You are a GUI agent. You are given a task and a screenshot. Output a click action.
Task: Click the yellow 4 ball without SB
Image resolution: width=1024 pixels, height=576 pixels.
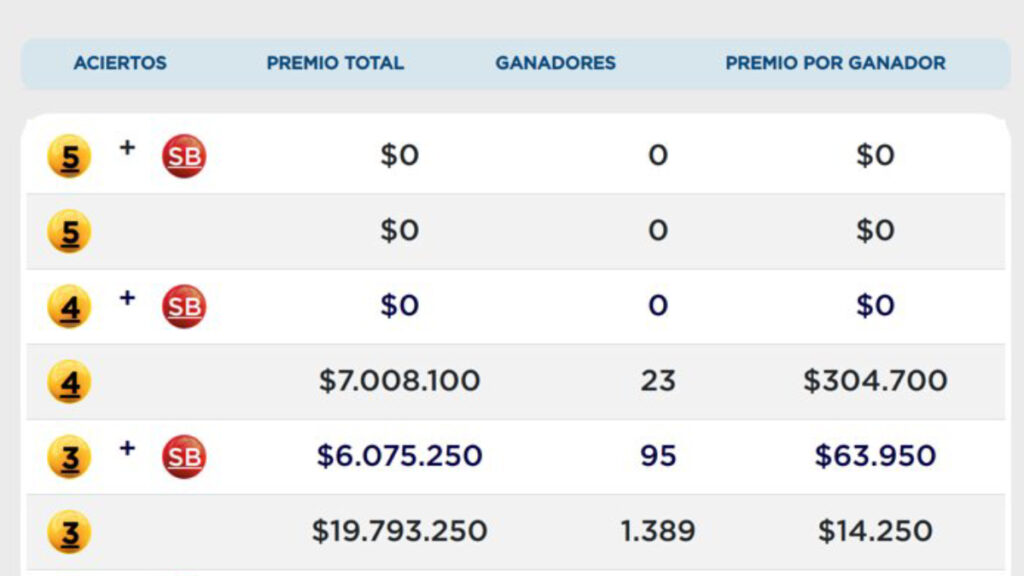point(69,382)
